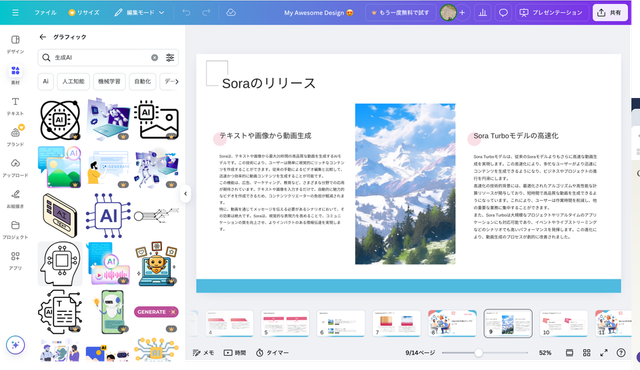Open the analytics chart icon
The height and width of the screenshot is (370, 640).
coord(483,13)
